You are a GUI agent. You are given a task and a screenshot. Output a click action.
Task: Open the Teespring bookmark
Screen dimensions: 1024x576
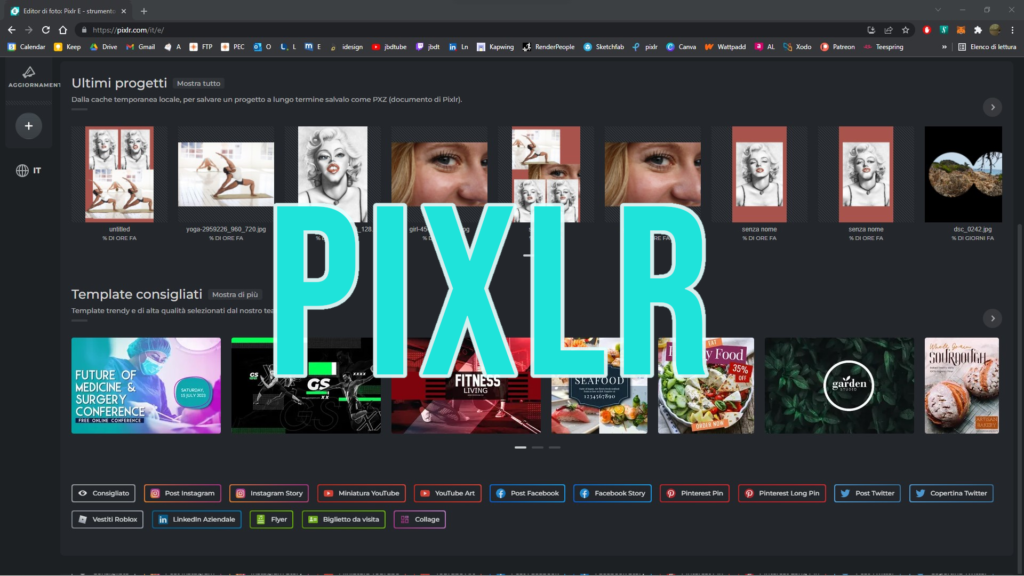pos(884,47)
